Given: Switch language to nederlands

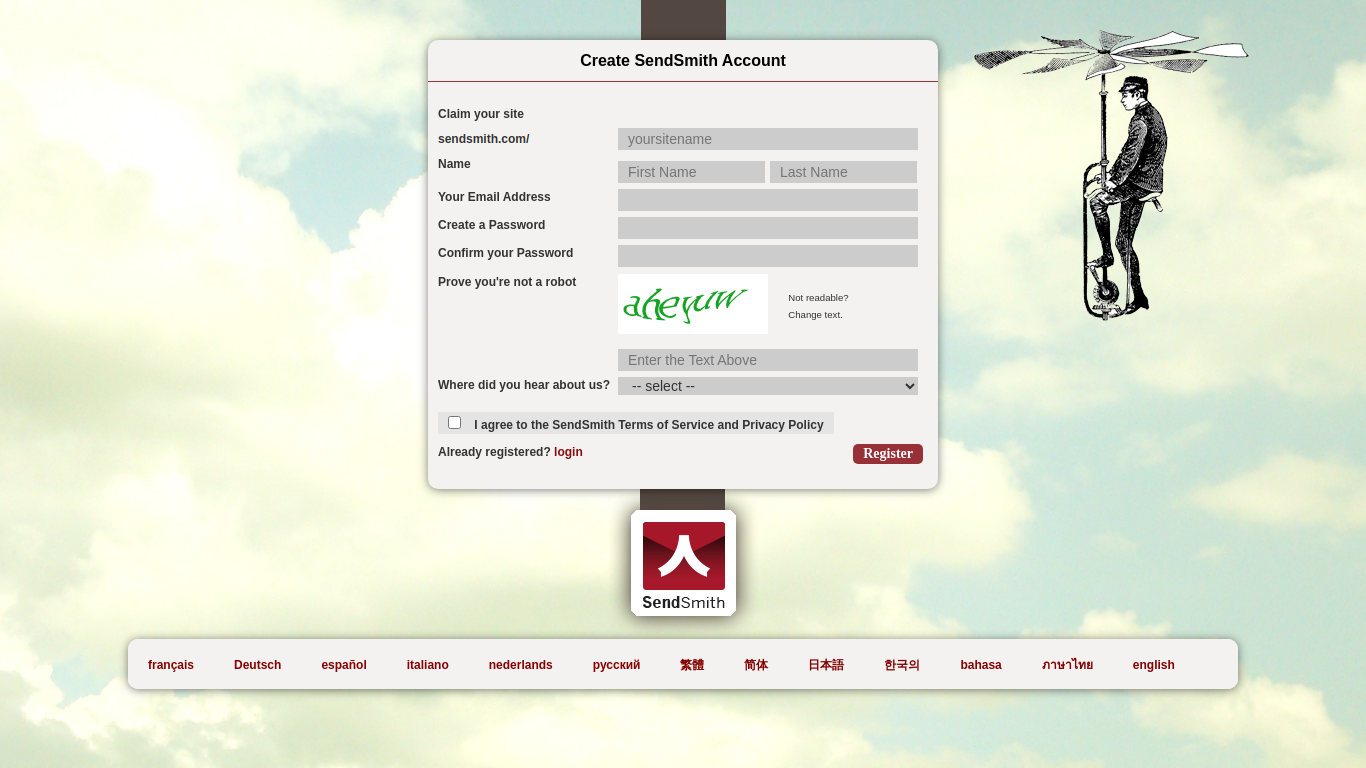Looking at the screenshot, I should tap(521, 665).
